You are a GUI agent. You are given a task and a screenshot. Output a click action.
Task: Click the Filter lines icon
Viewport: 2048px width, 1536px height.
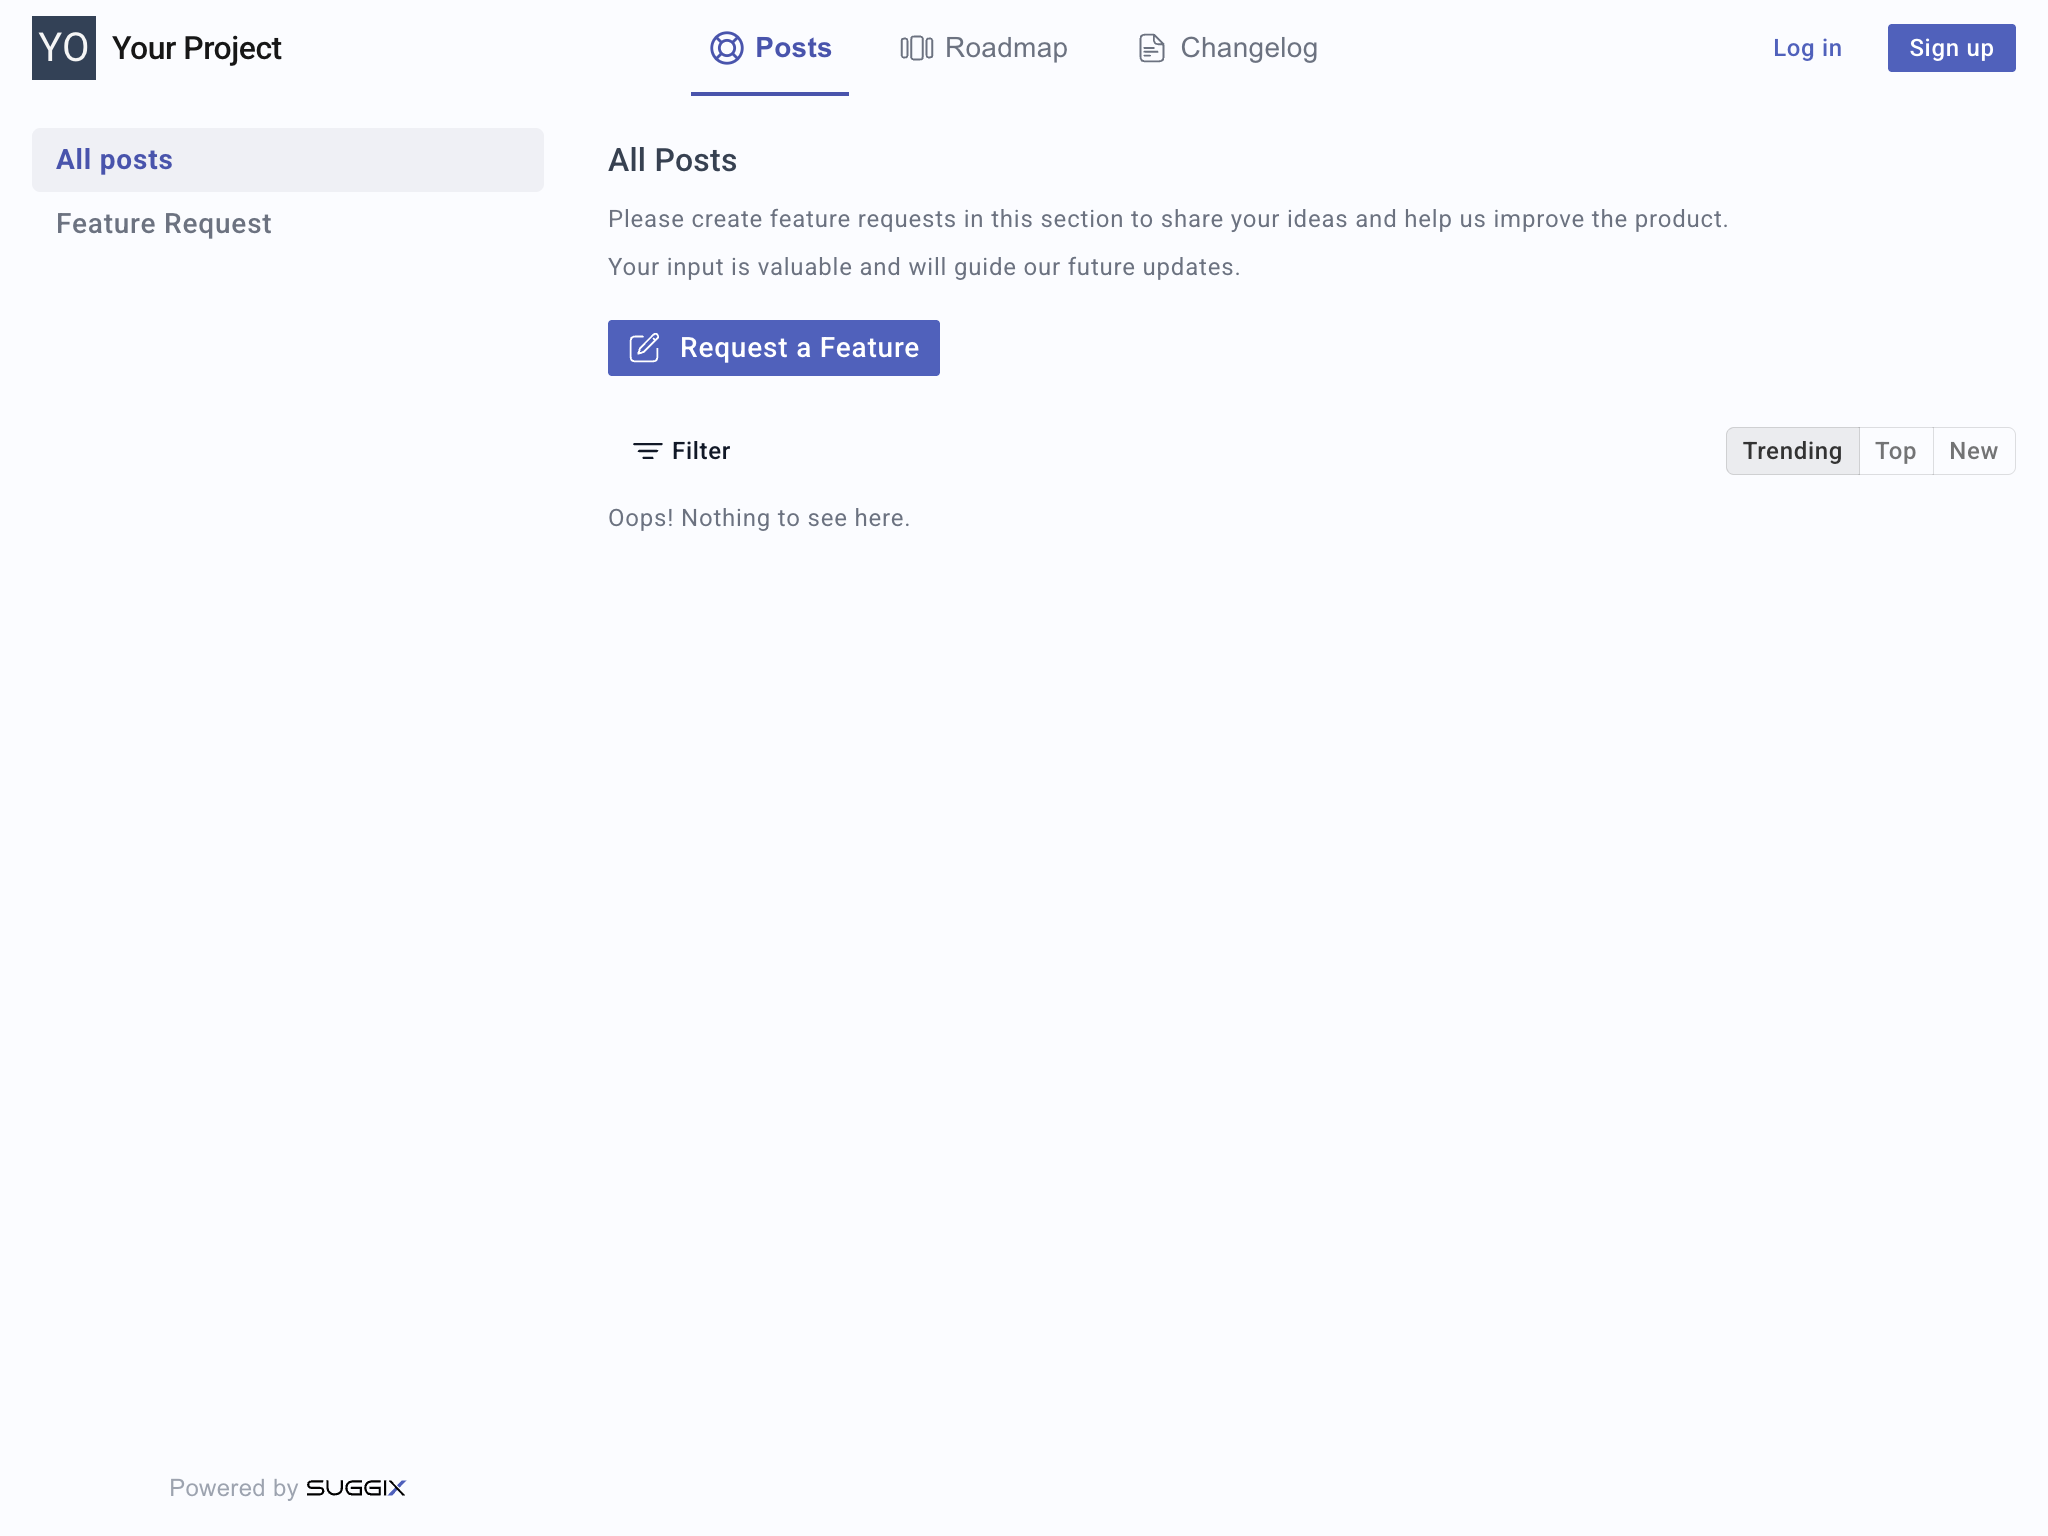click(647, 451)
